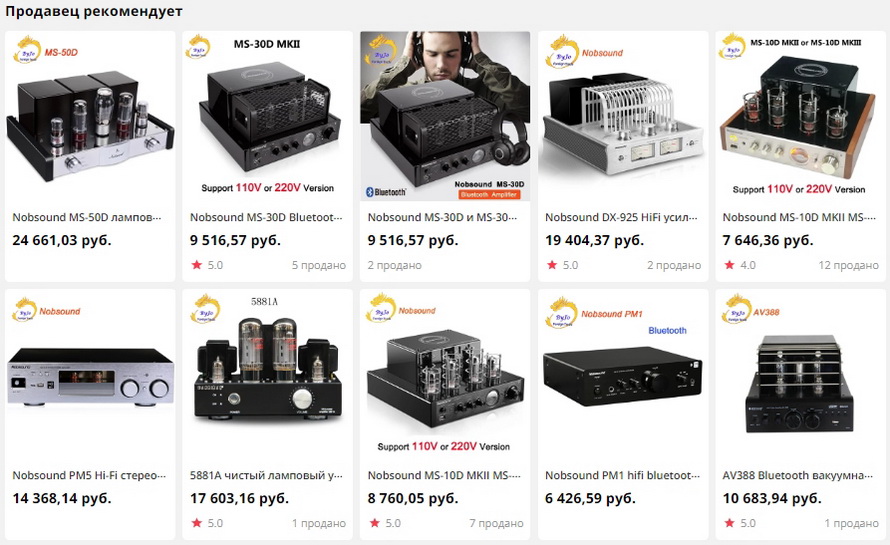Click the AV388 Bluetooth вакуумна… title
Screen dimensions: 890x545
pyautogui.click(x=798, y=476)
